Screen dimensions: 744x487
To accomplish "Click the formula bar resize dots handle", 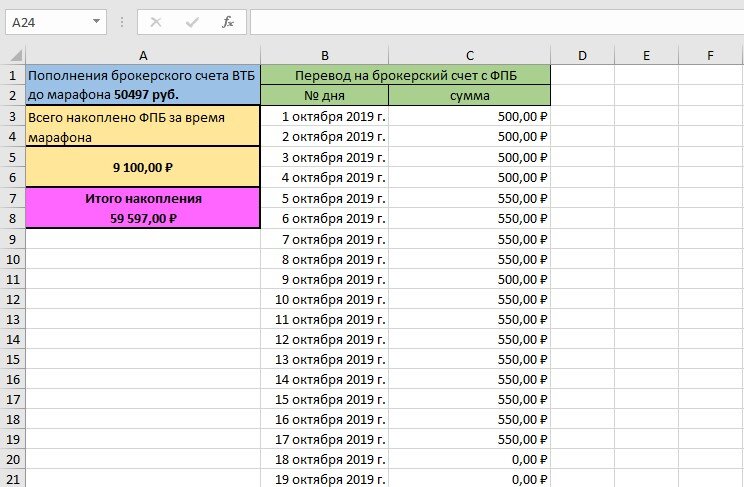I will pos(122,22).
